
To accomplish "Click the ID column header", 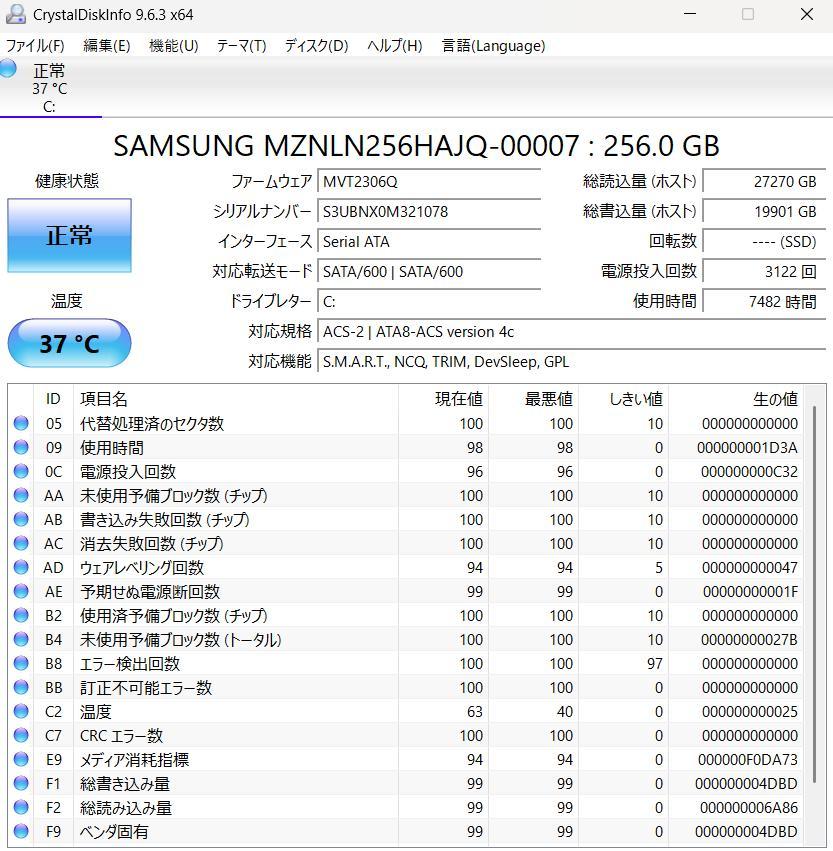I will (53, 399).
